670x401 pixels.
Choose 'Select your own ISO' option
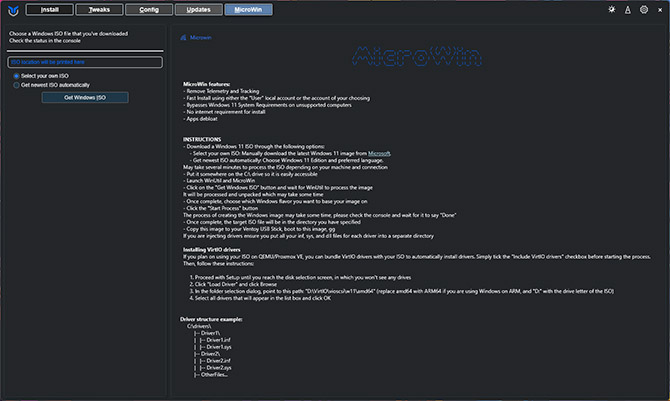15,76
